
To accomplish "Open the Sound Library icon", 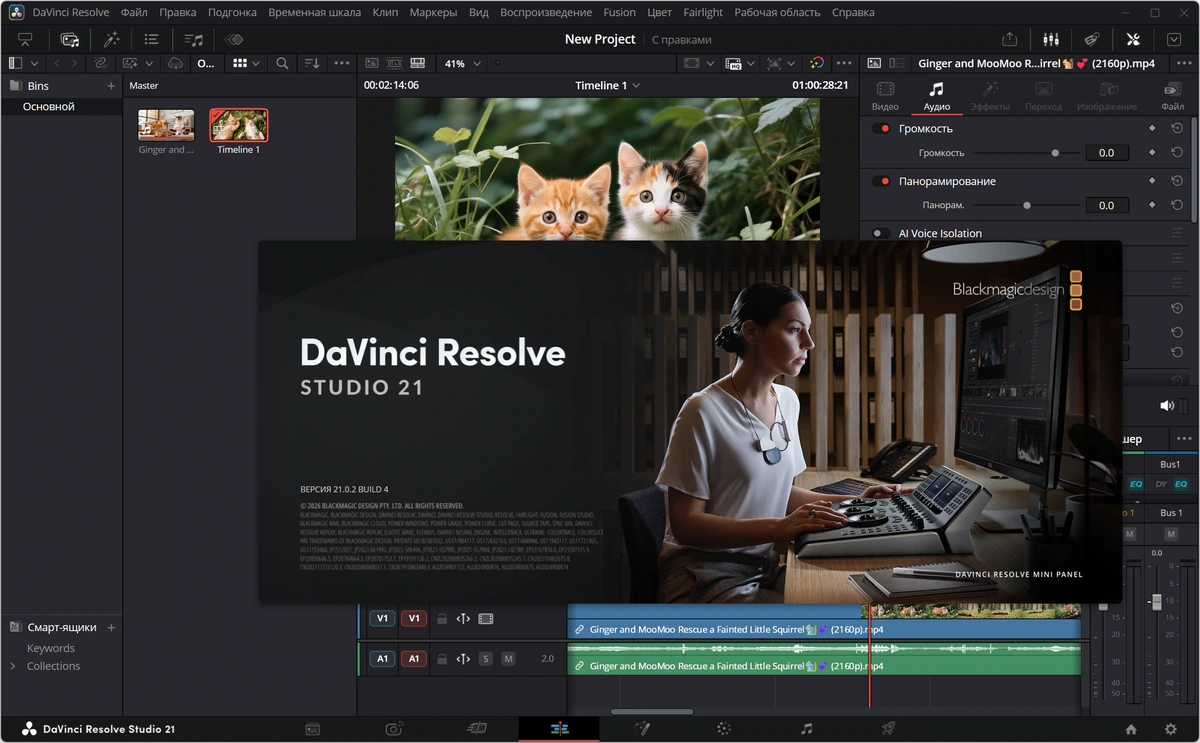I will 194,39.
